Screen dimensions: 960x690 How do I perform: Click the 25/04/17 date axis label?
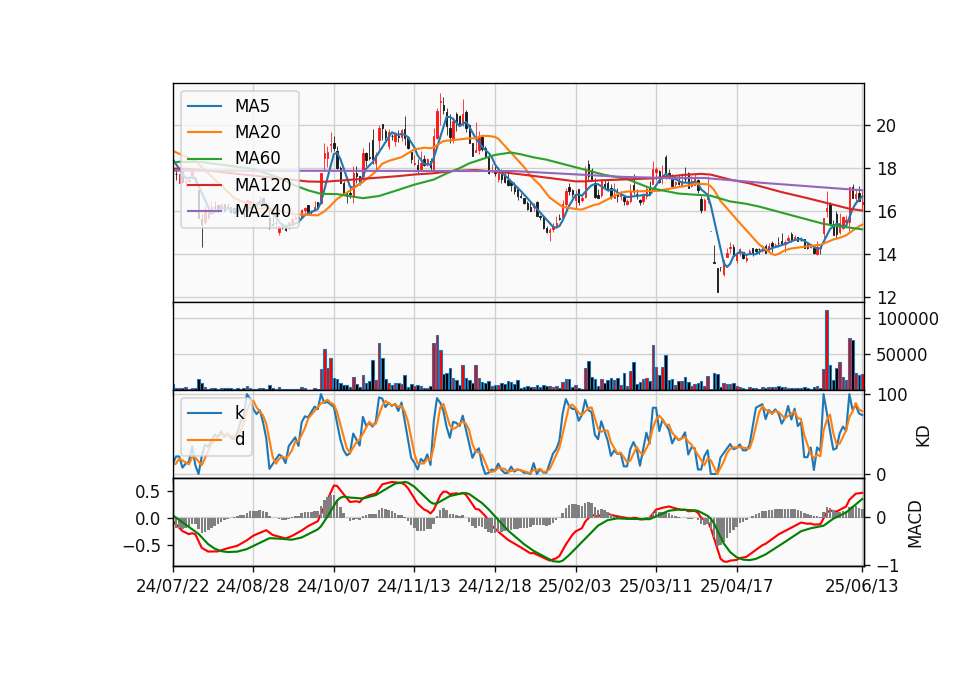(x=737, y=586)
